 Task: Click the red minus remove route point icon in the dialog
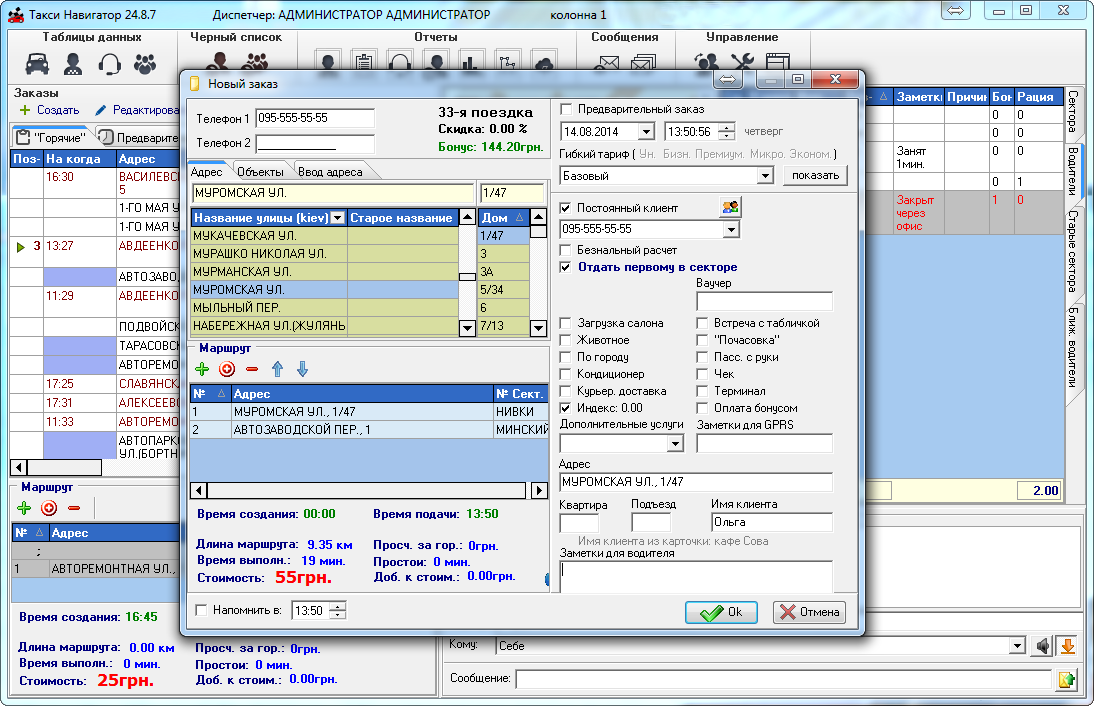click(x=252, y=369)
